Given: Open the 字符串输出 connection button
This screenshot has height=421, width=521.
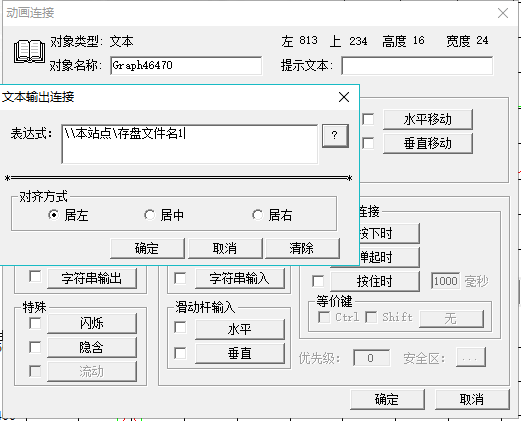Looking at the screenshot, I should tap(92, 278).
